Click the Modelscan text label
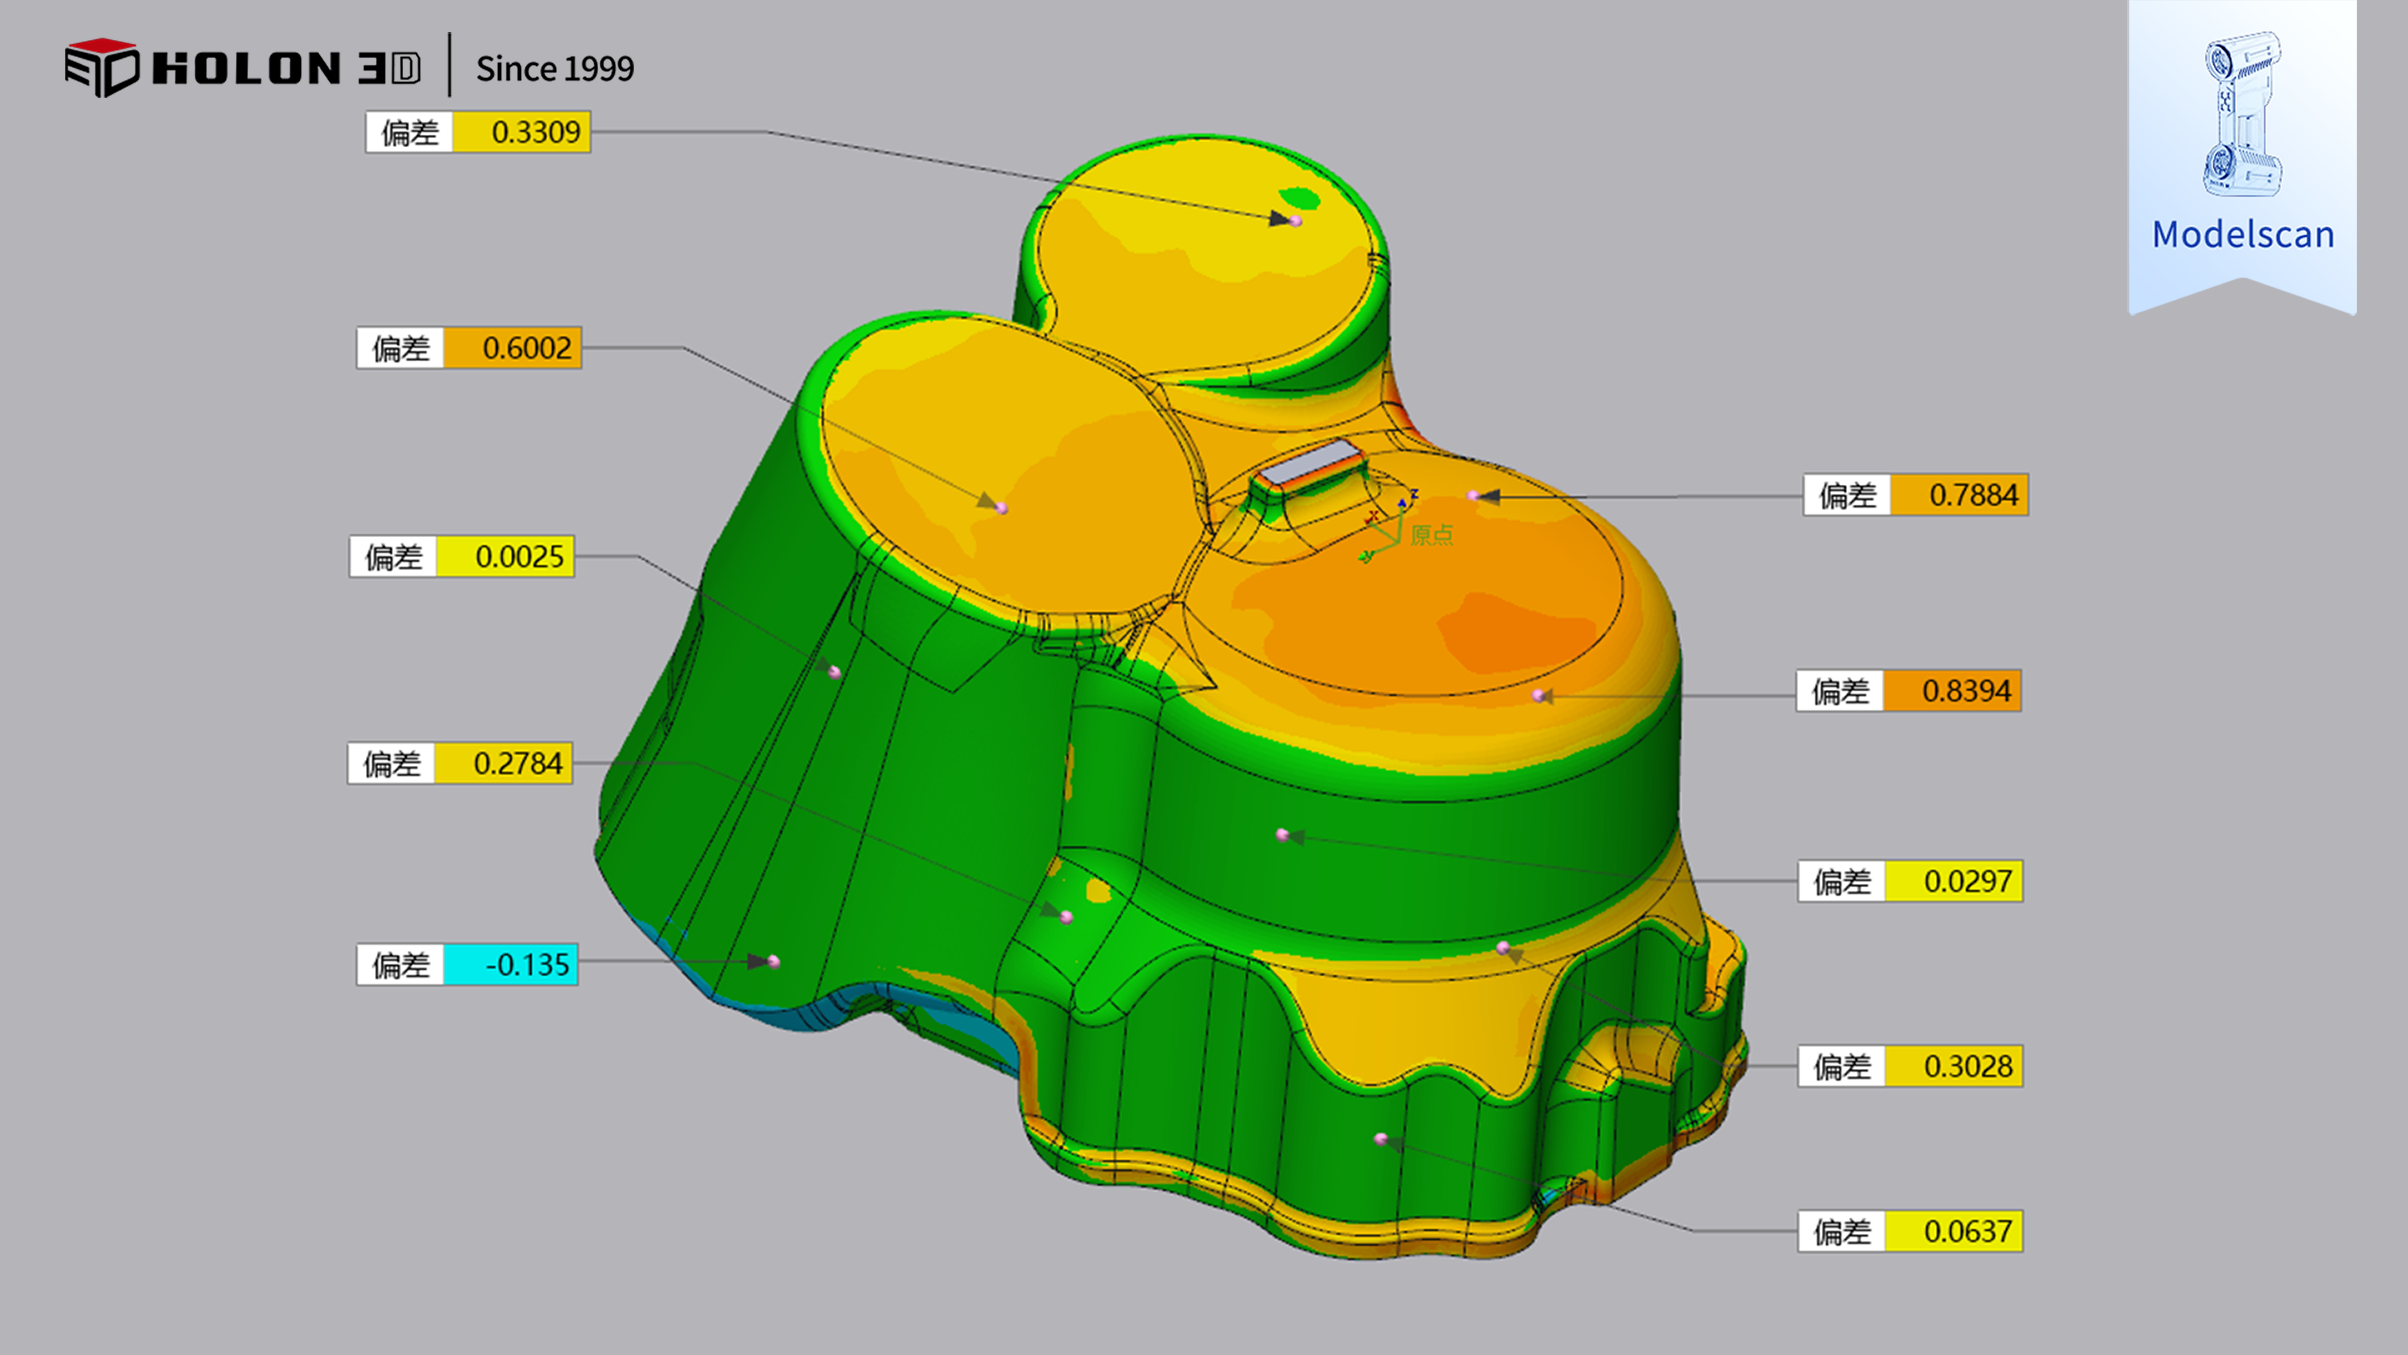 (2243, 235)
